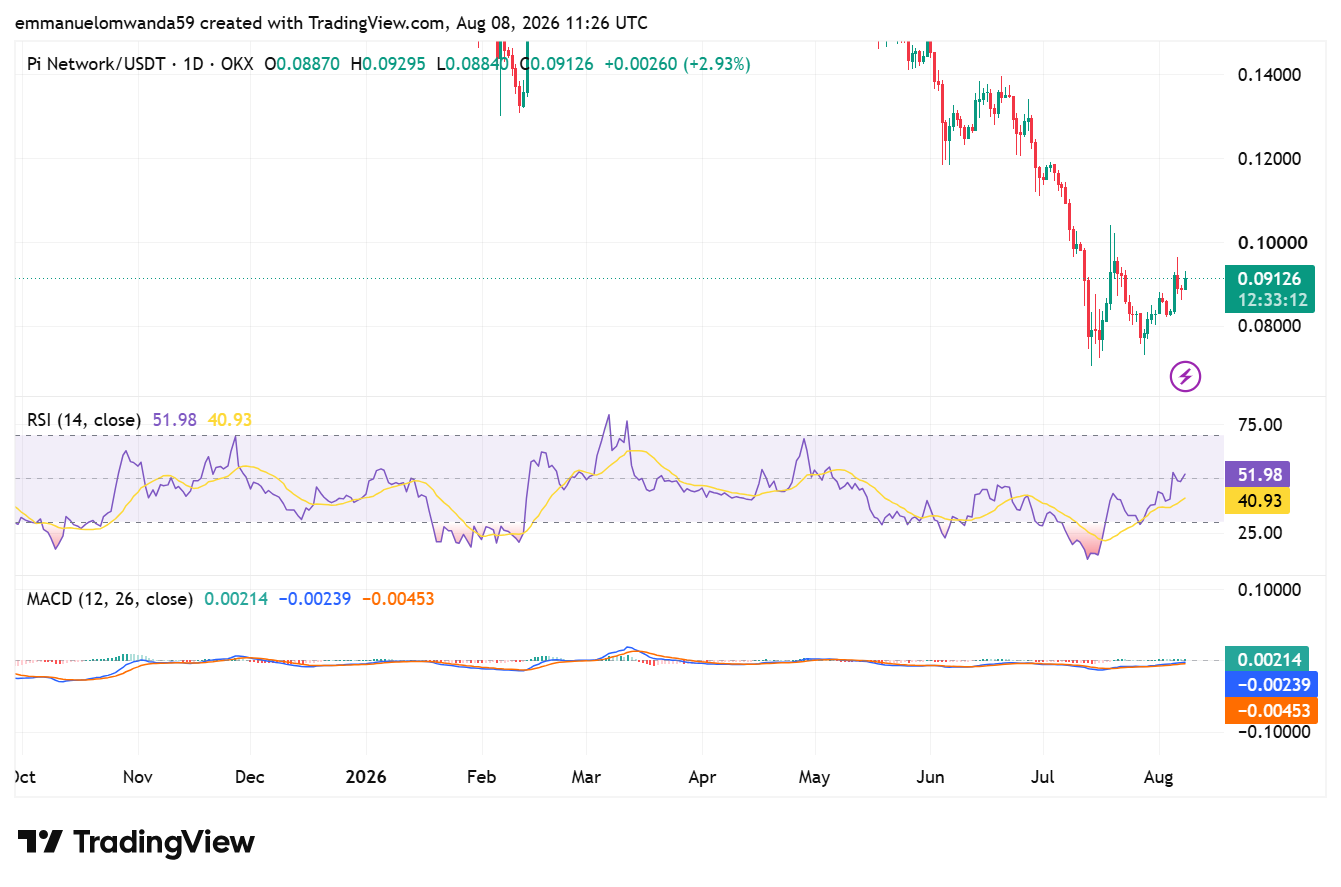This screenshot has width=1341, height=887.
Task: Click the green 0.09126 current price tag
Action: click(1271, 289)
